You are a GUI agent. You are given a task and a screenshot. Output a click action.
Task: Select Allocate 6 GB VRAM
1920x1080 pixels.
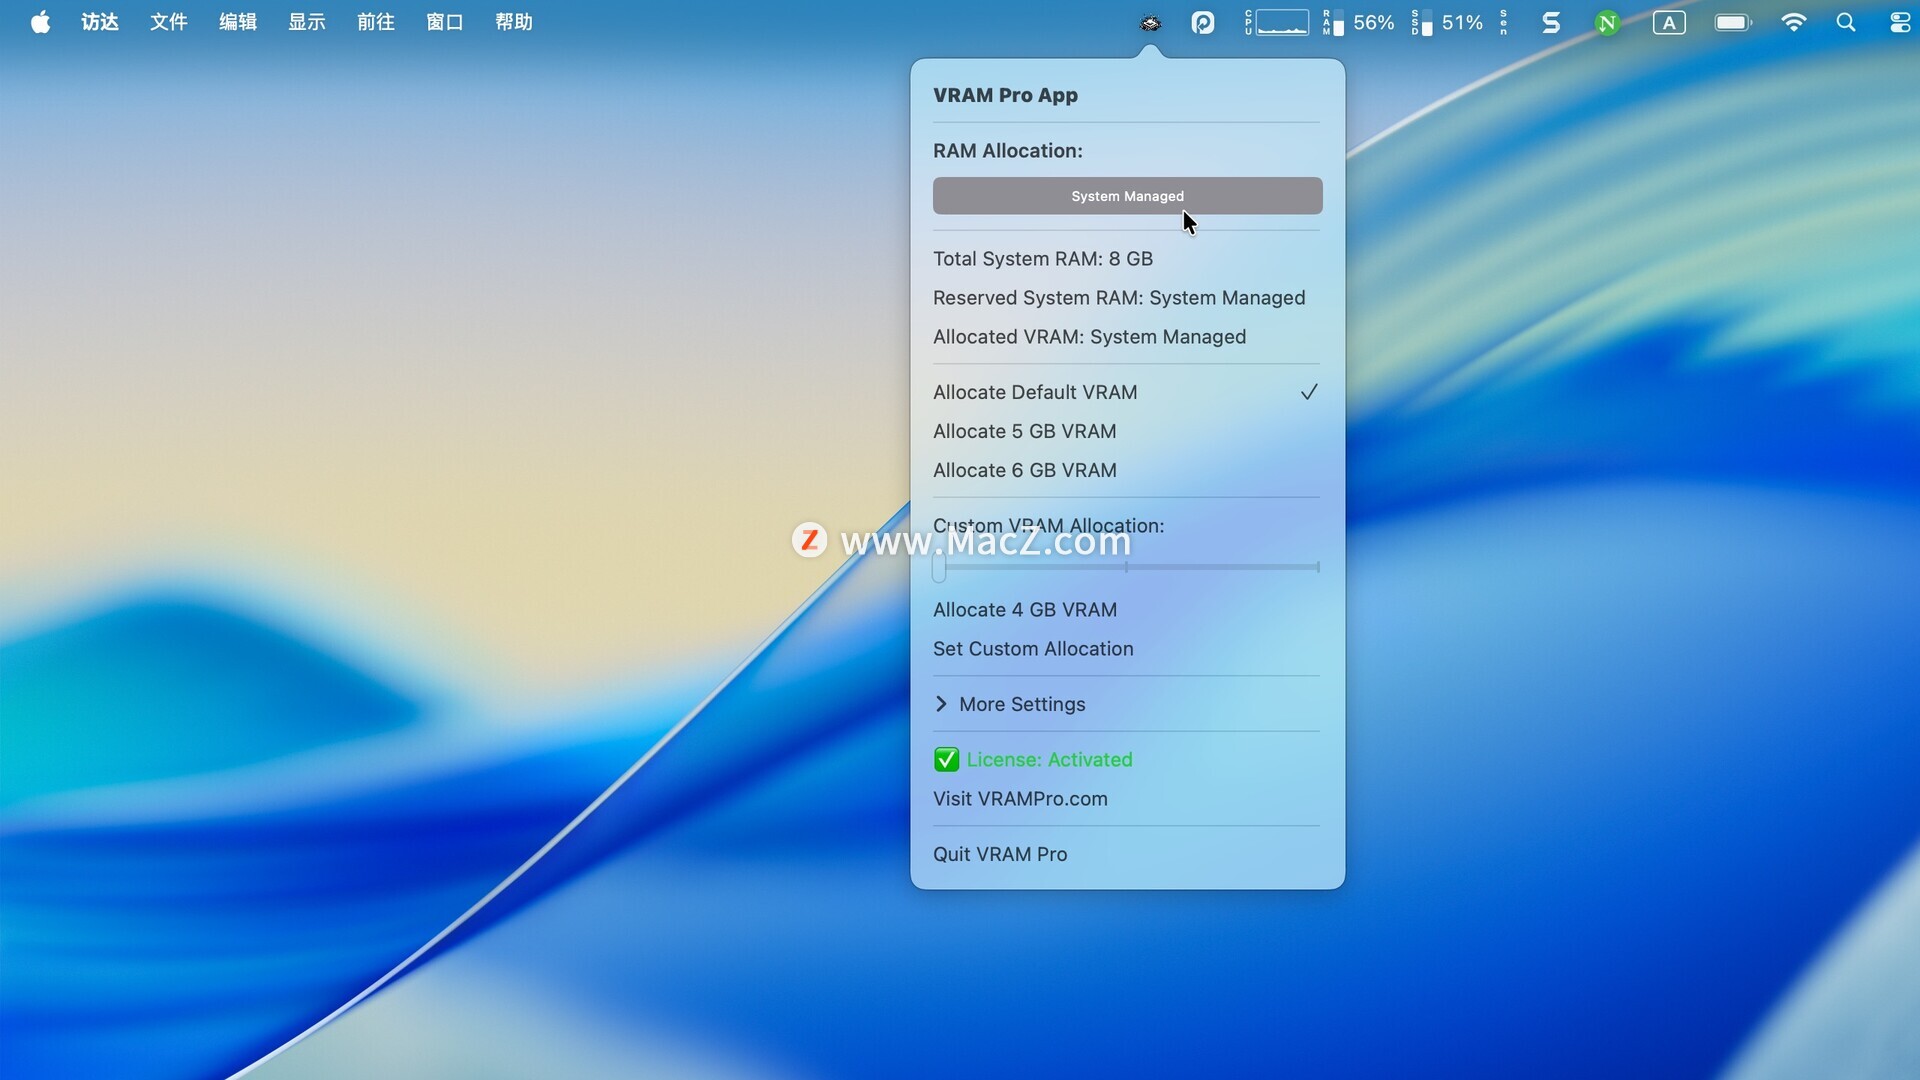1127,470
